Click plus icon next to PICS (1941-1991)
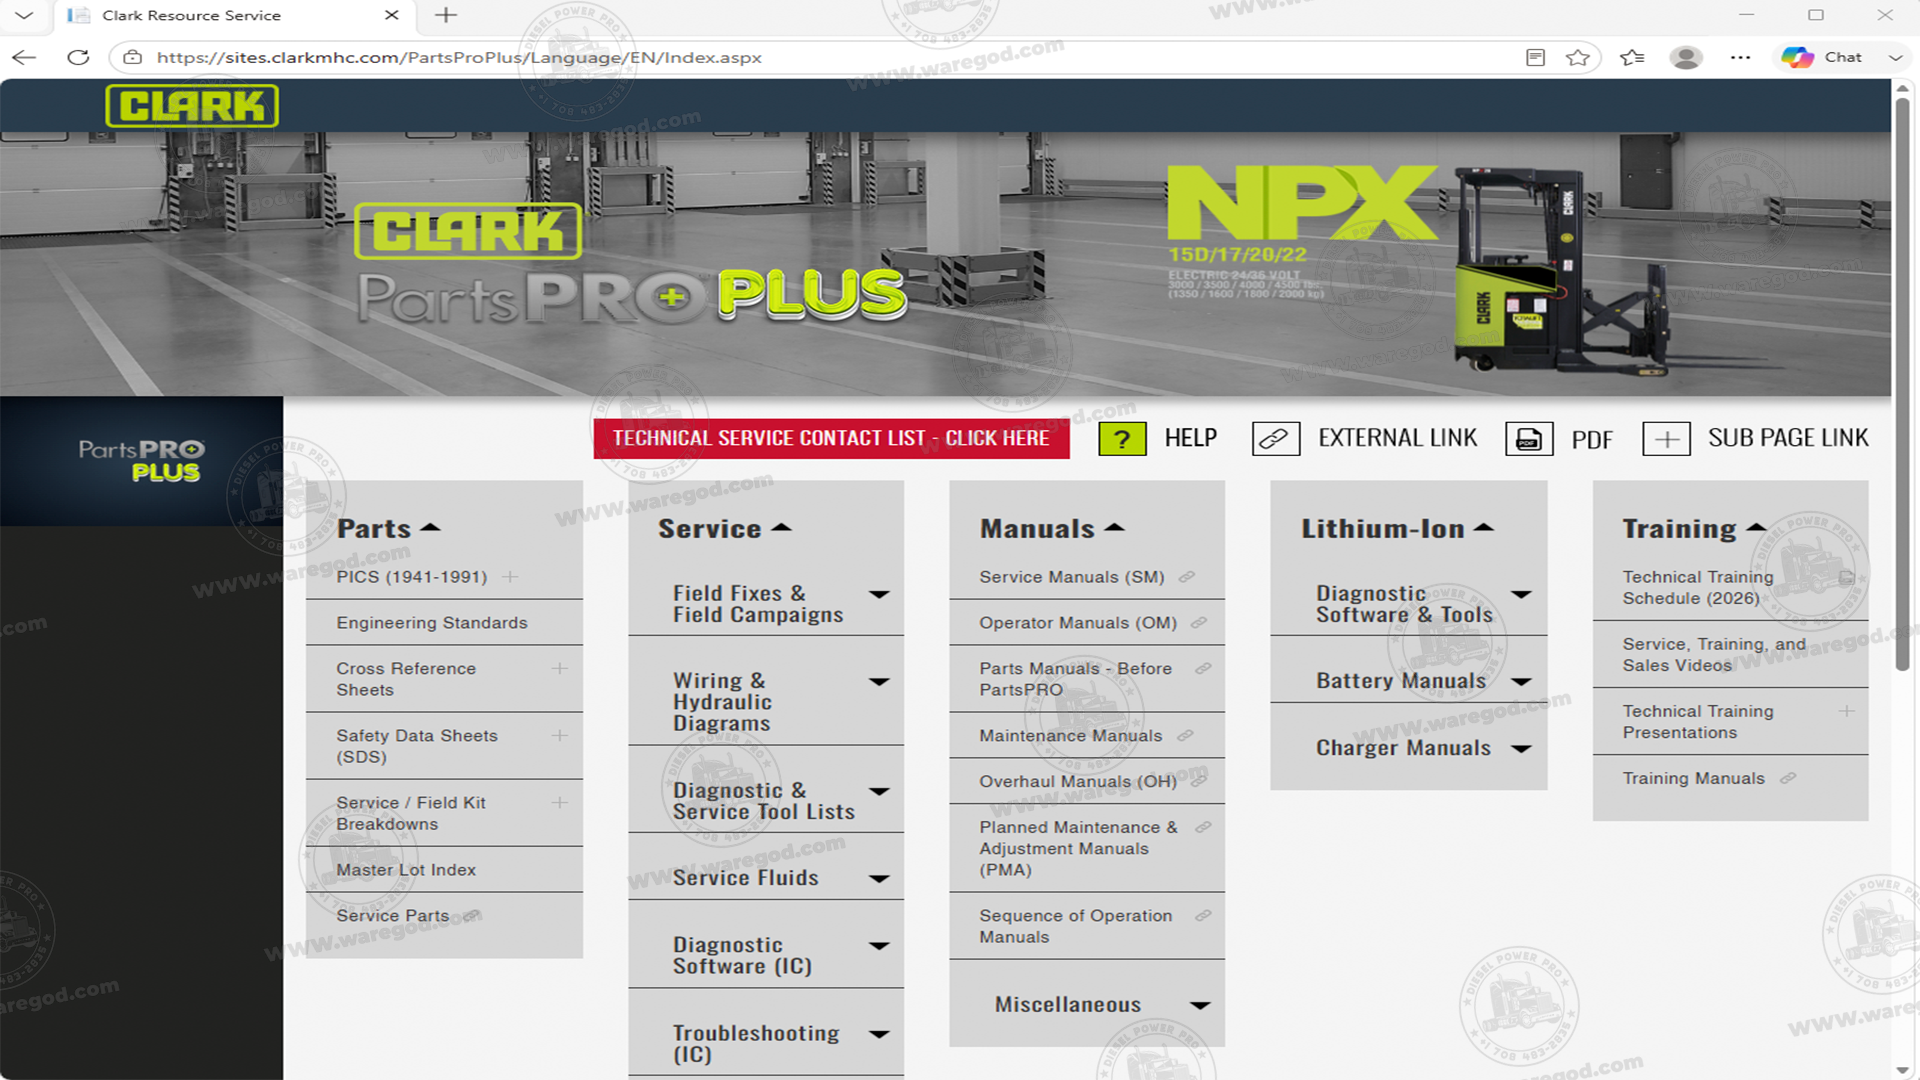 pyautogui.click(x=510, y=577)
